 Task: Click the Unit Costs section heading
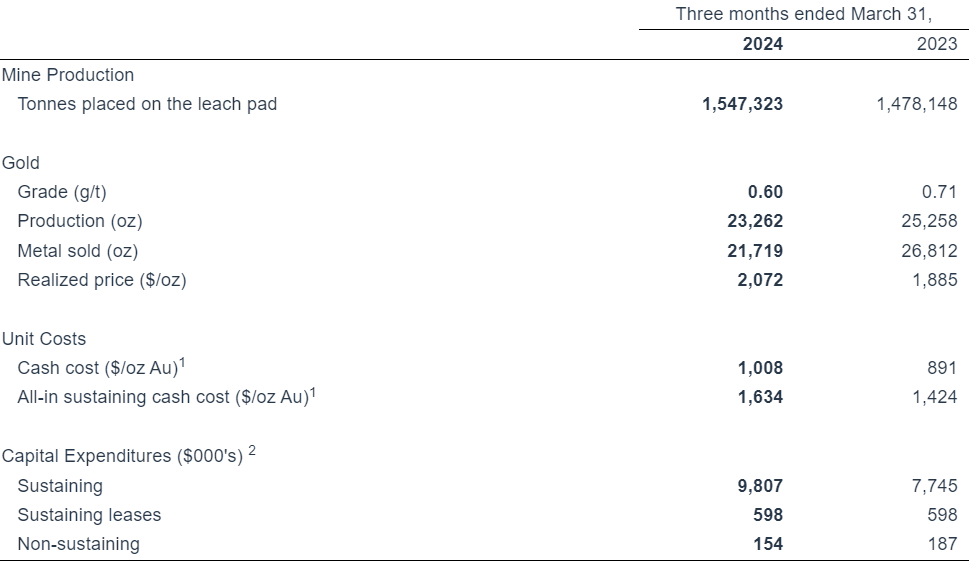click(x=44, y=339)
